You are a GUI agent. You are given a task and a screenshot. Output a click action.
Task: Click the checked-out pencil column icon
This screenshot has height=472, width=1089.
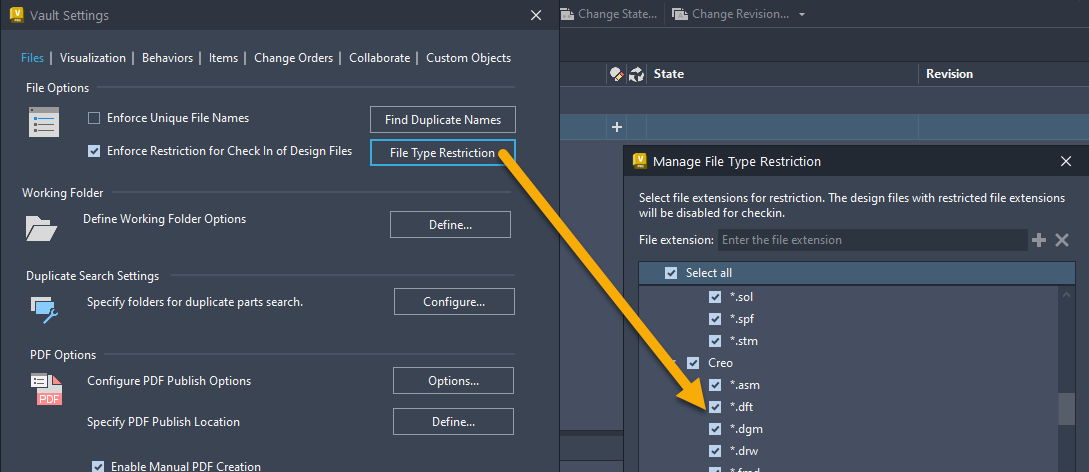click(x=616, y=74)
